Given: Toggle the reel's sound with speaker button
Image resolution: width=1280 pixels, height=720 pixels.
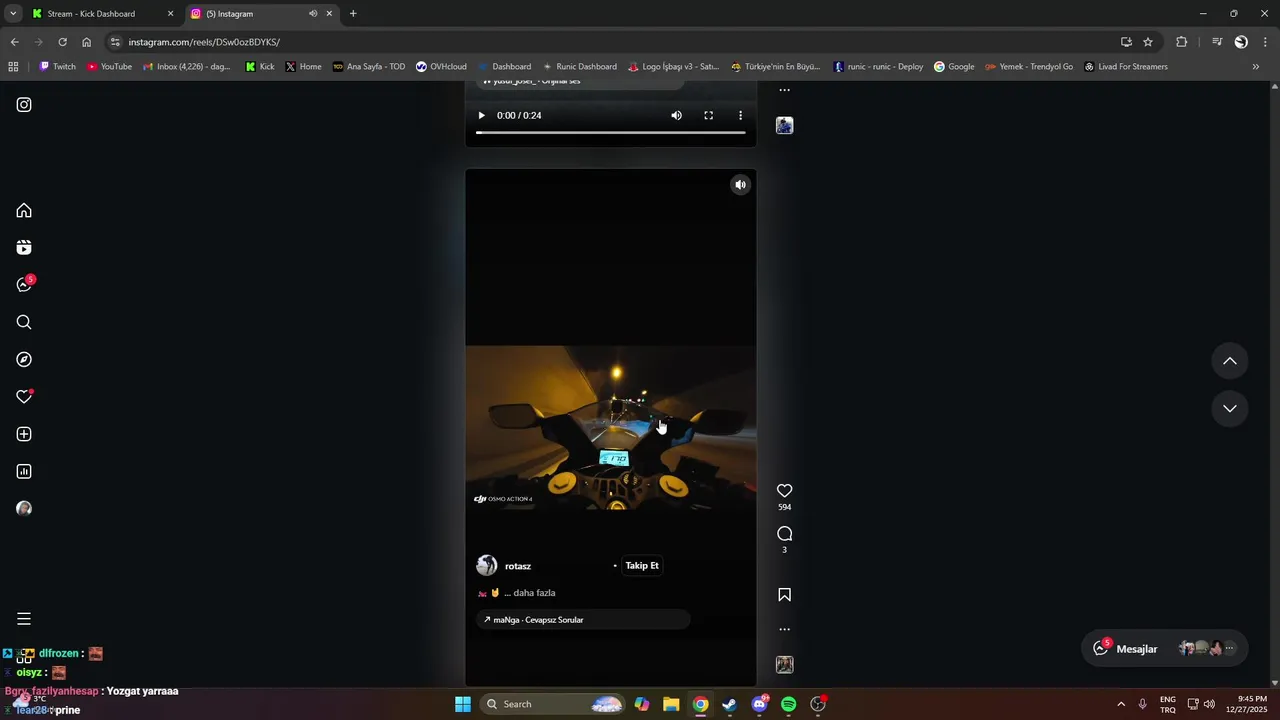Looking at the screenshot, I should coord(740,185).
